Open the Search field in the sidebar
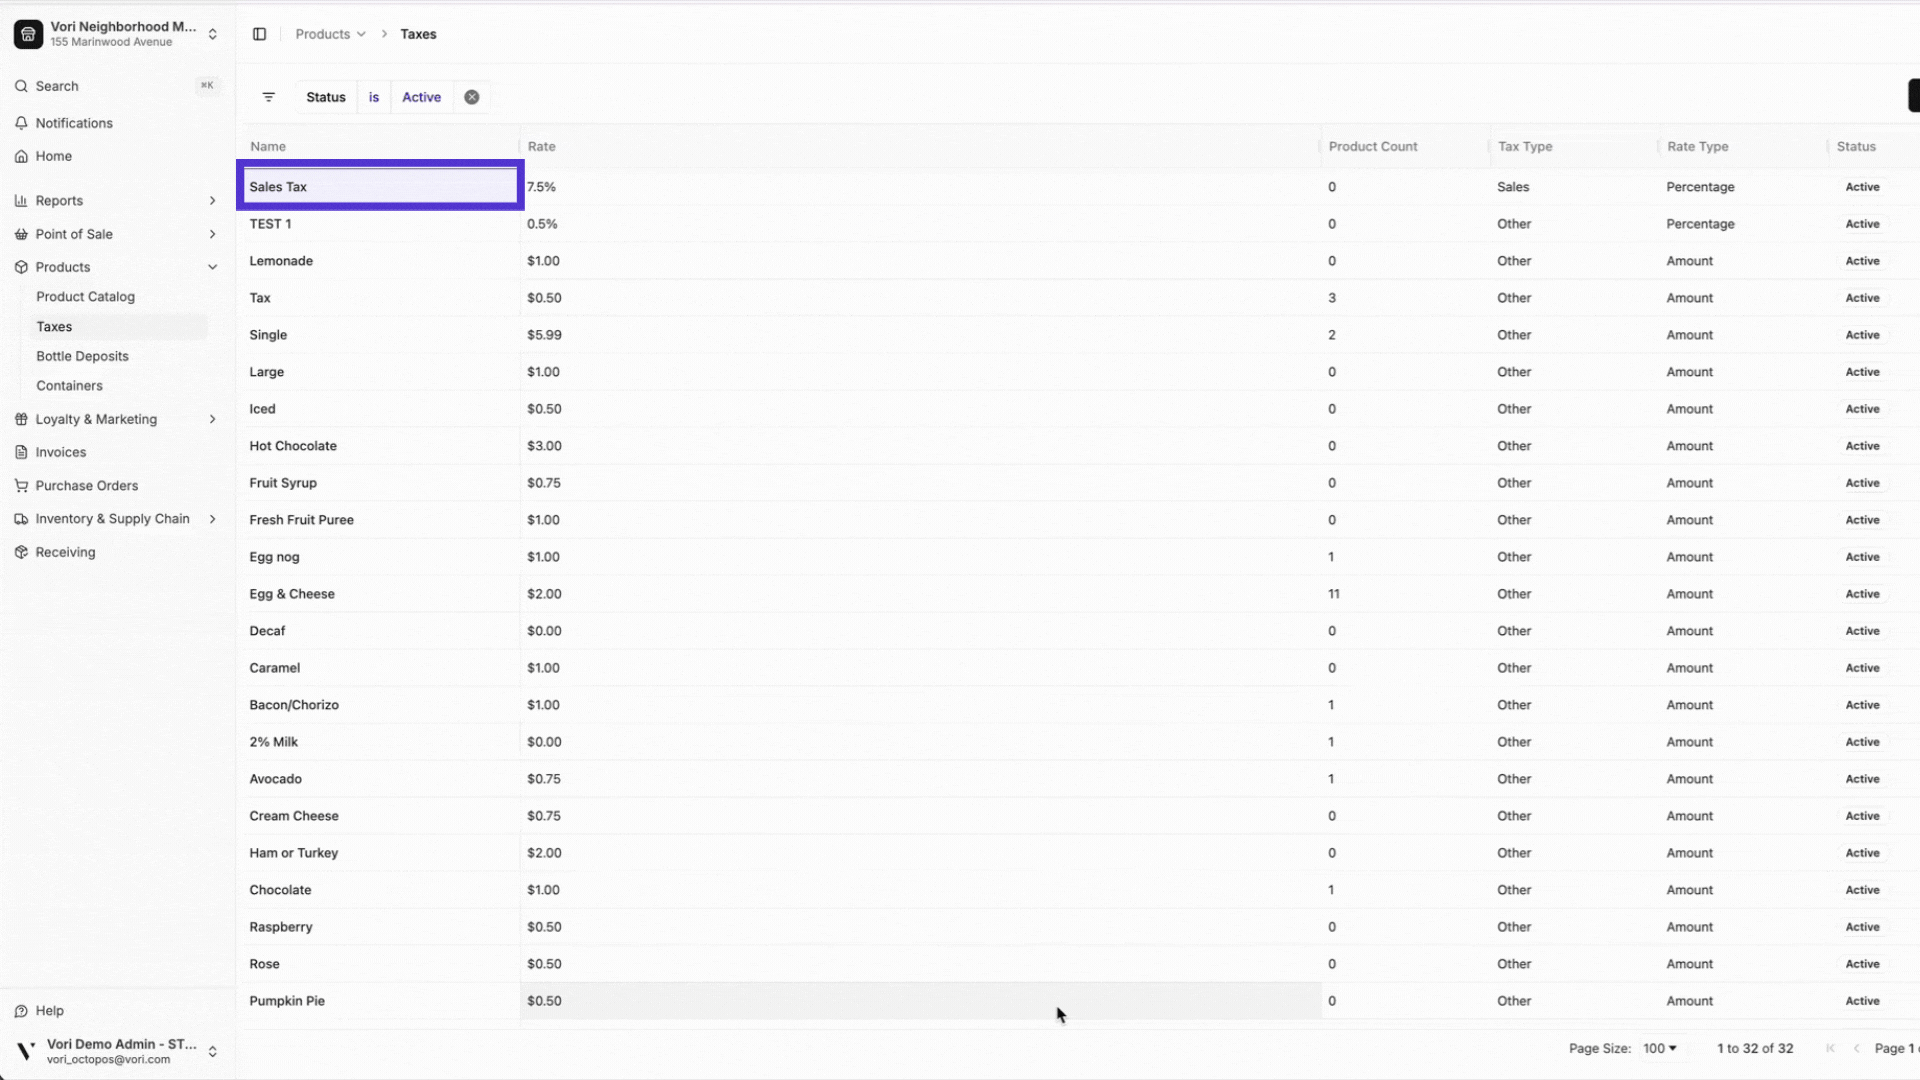Screen dimensions: 1920x1080 click(x=21, y=86)
